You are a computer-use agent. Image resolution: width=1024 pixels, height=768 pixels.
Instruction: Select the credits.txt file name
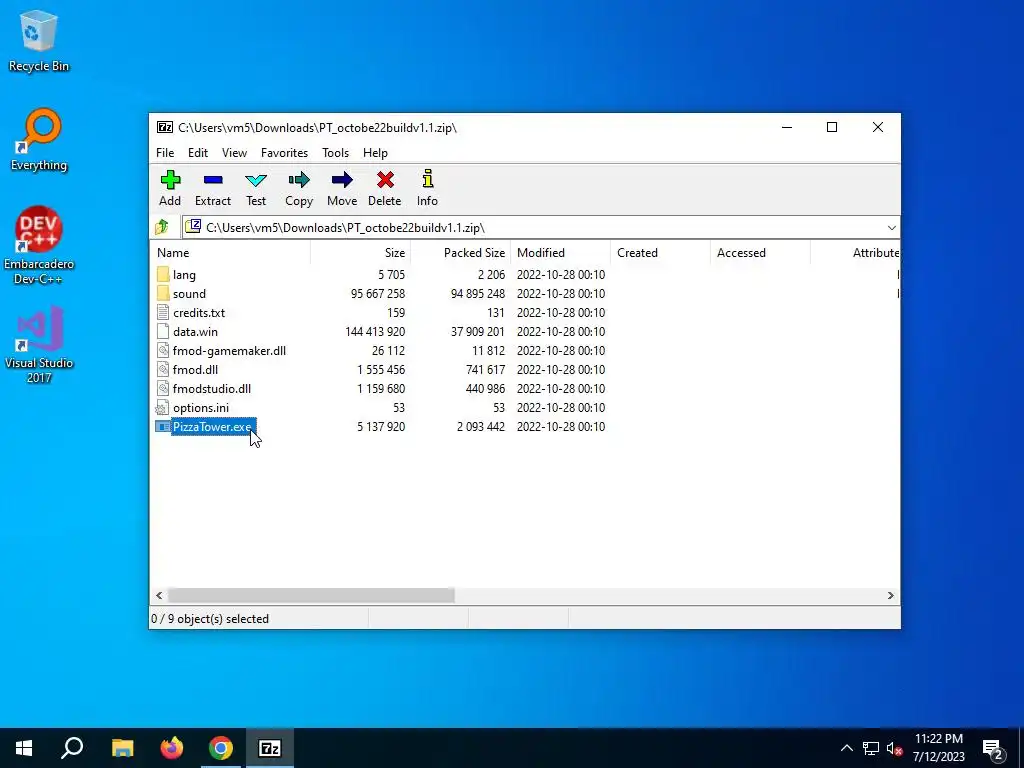(x=199, y=313)
